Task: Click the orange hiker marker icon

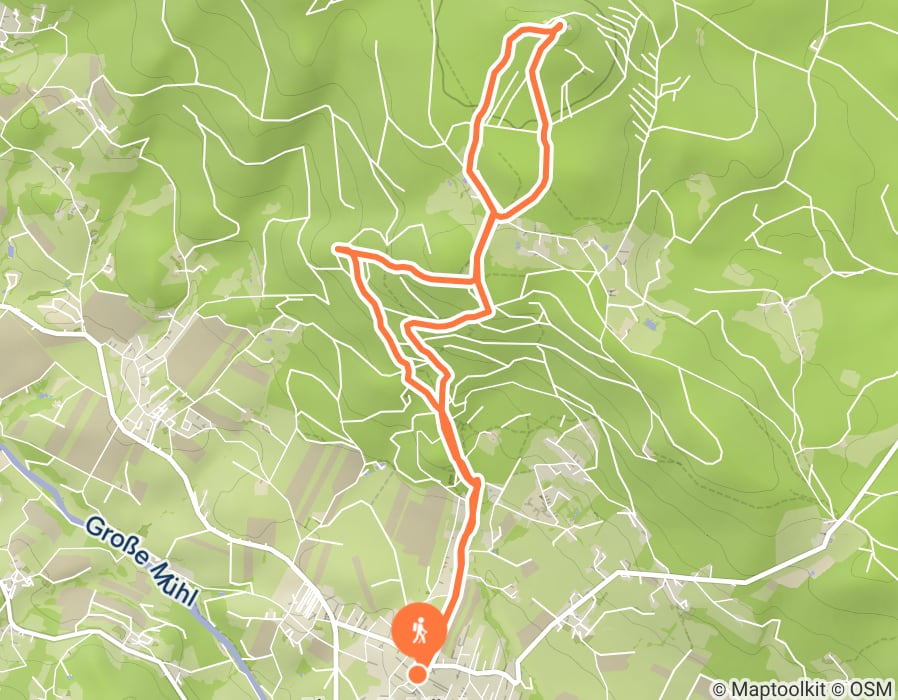Action: (419, 630)
